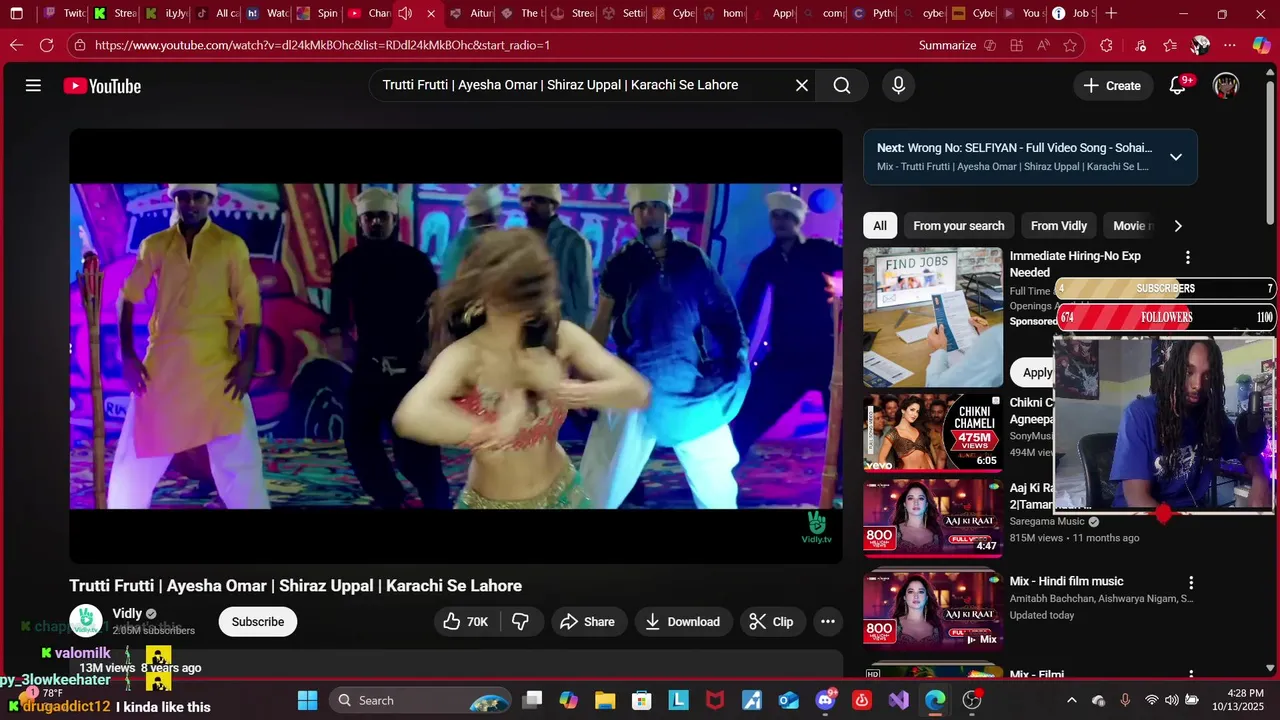This screenshot has width=1280, height=720.
Task: Open more actions under the video
Action: coord(828,621)
